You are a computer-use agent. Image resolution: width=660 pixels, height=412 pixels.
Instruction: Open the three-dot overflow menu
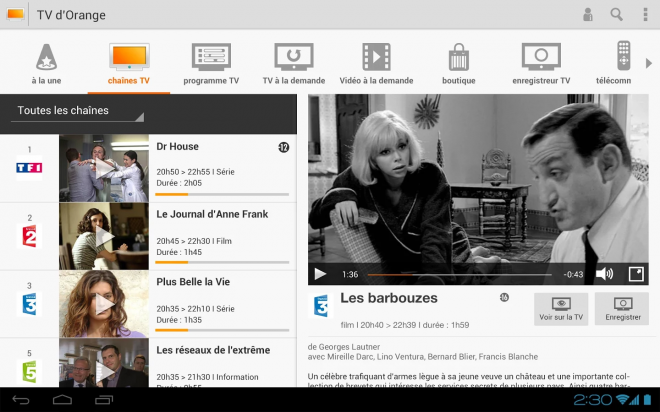(645, 15)
